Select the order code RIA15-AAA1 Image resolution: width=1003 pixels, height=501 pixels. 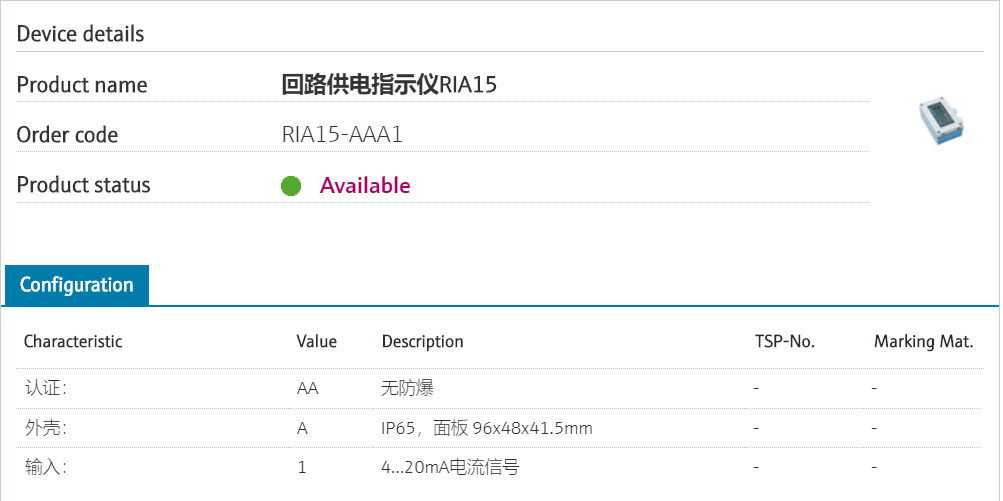[342, 135]
